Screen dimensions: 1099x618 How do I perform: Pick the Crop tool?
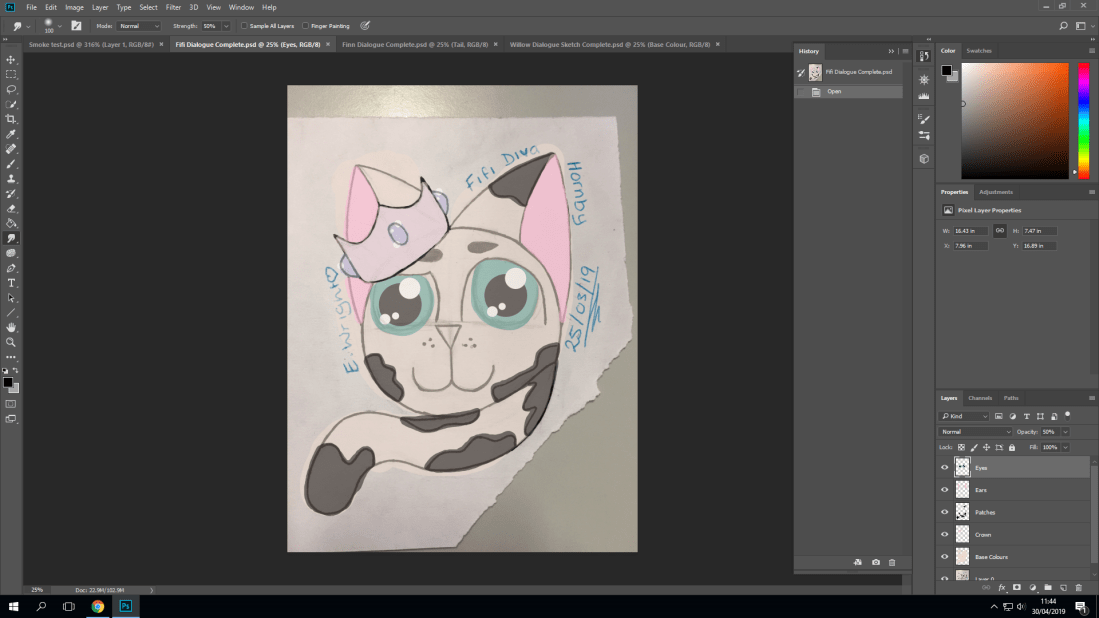(11, 119)
